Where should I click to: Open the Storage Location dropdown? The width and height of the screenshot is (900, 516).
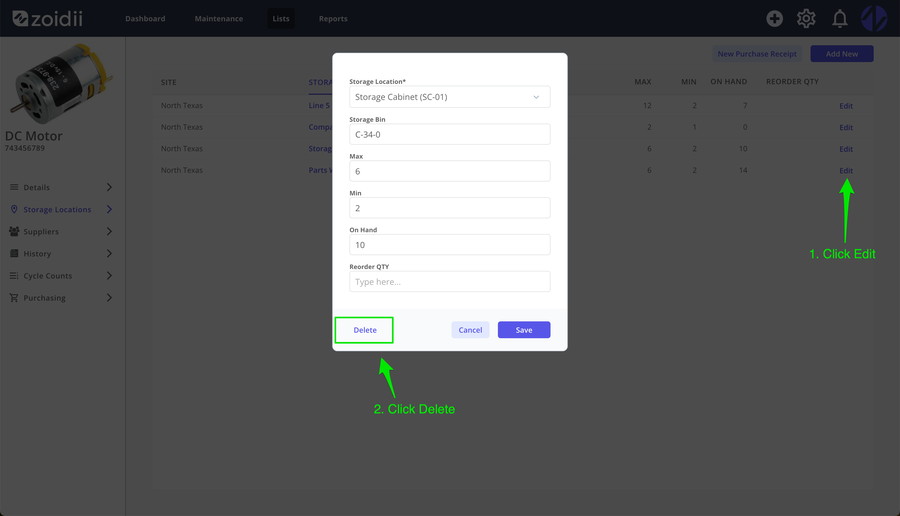tap(449, 97)
